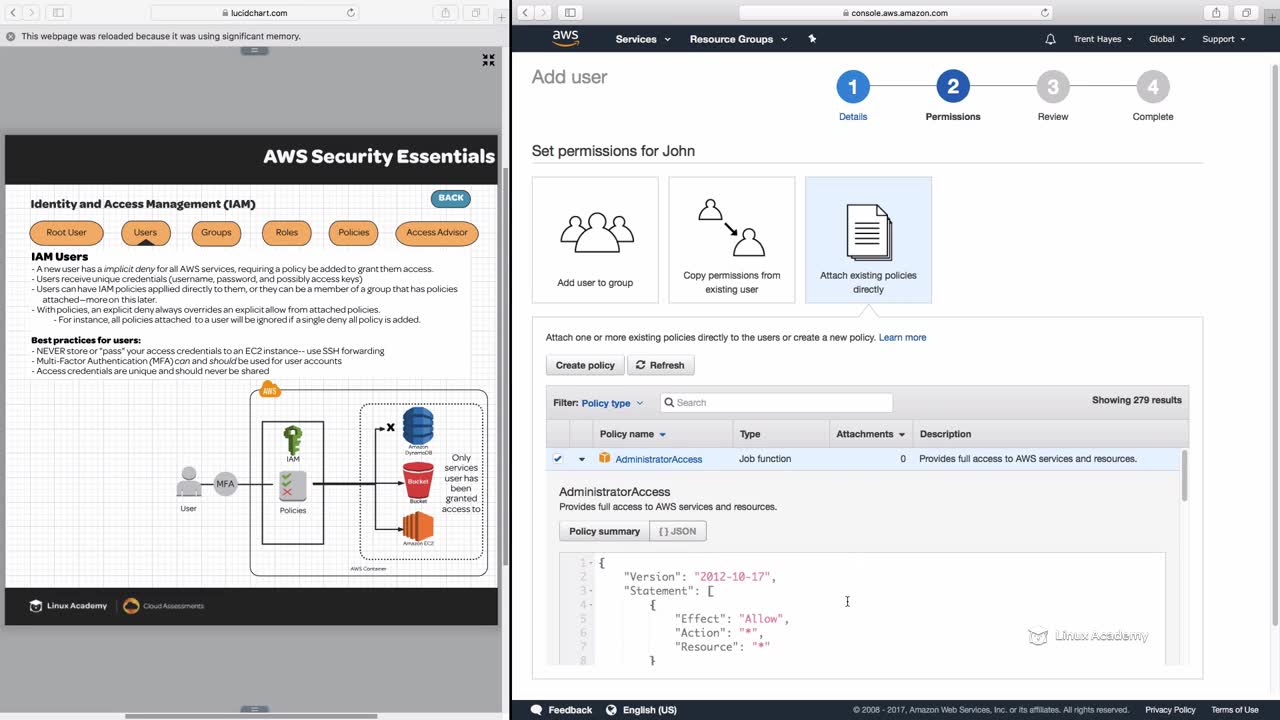Click the red S3 Bucket icon in the diagram

click(418, 481)
